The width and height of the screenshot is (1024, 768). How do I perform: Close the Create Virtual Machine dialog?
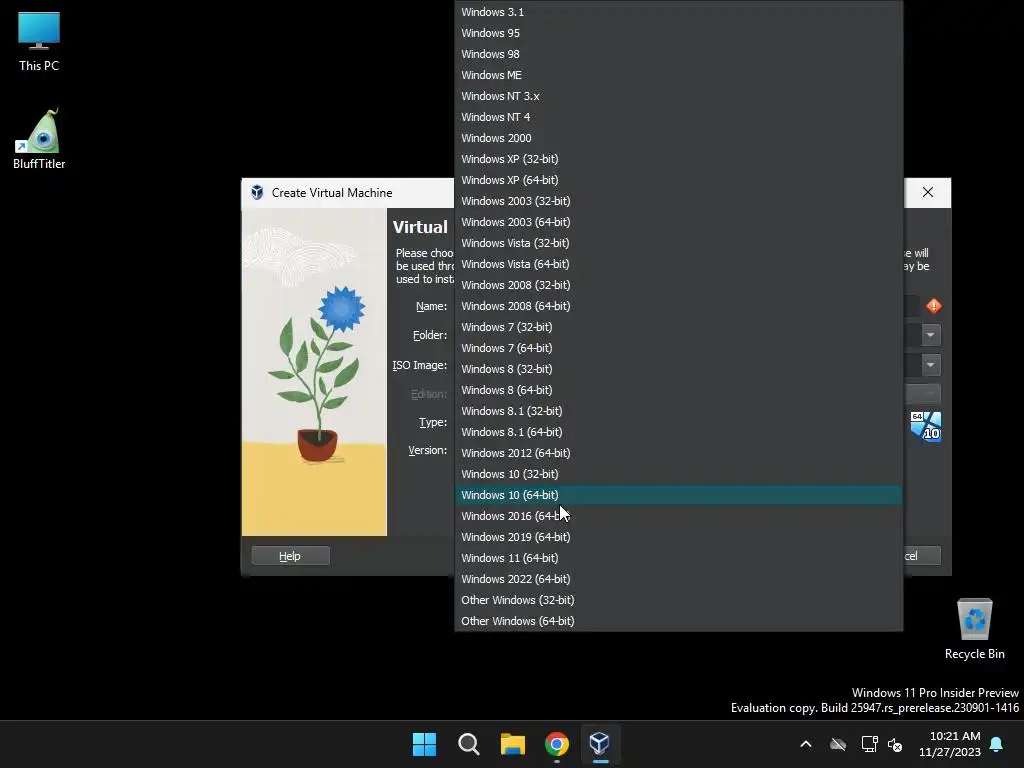pos(927,192)
